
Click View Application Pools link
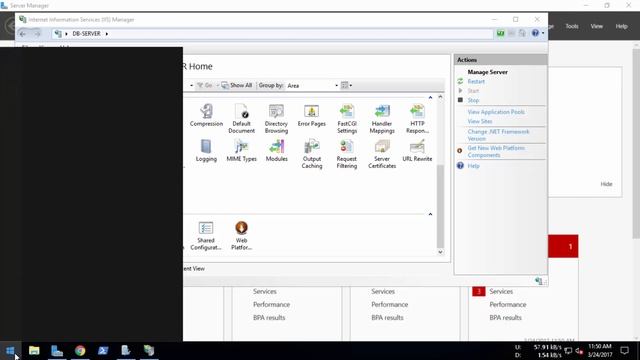(x=496, y=112)
